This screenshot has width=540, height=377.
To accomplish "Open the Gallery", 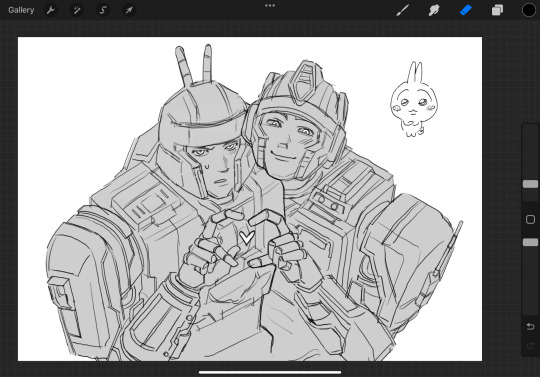I will tap(21, 10).
